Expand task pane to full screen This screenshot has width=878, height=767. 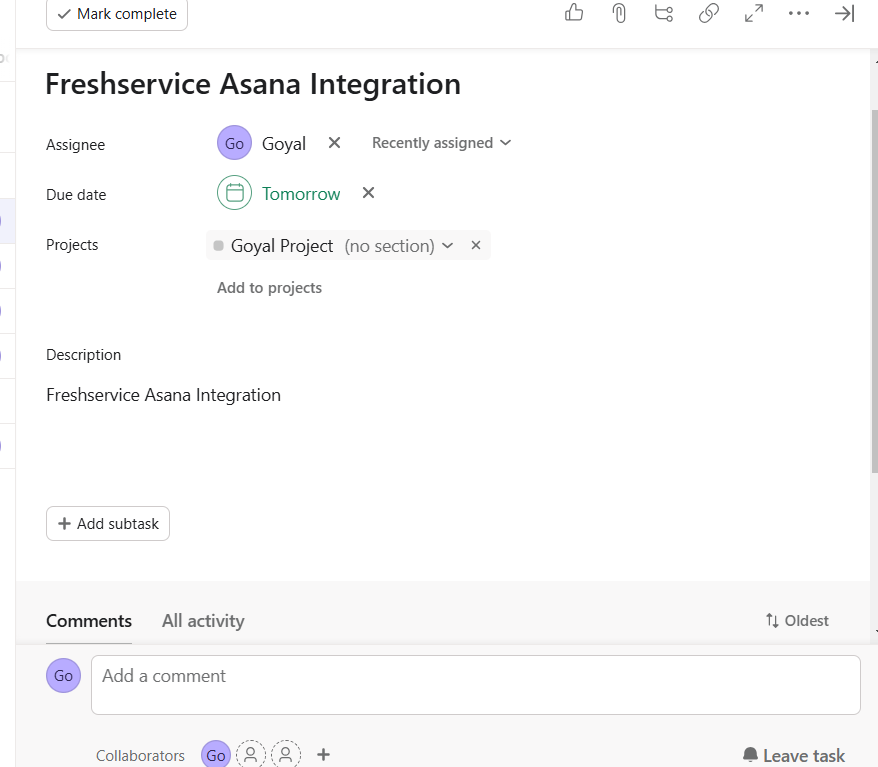pyautogui.click(x=754, y=13)
